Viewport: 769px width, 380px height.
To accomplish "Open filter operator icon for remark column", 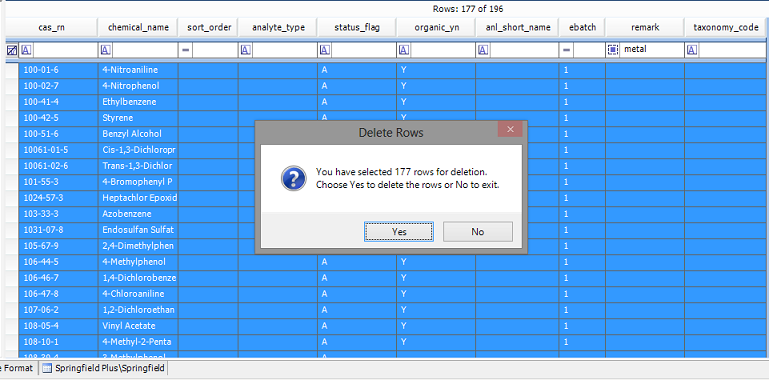I will (613, 50).
